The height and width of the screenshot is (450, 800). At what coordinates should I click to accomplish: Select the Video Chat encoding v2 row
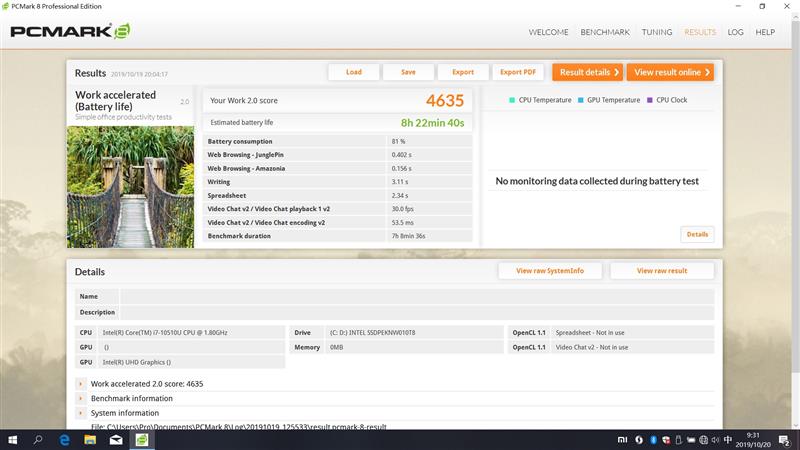click(x=338, y=222)
